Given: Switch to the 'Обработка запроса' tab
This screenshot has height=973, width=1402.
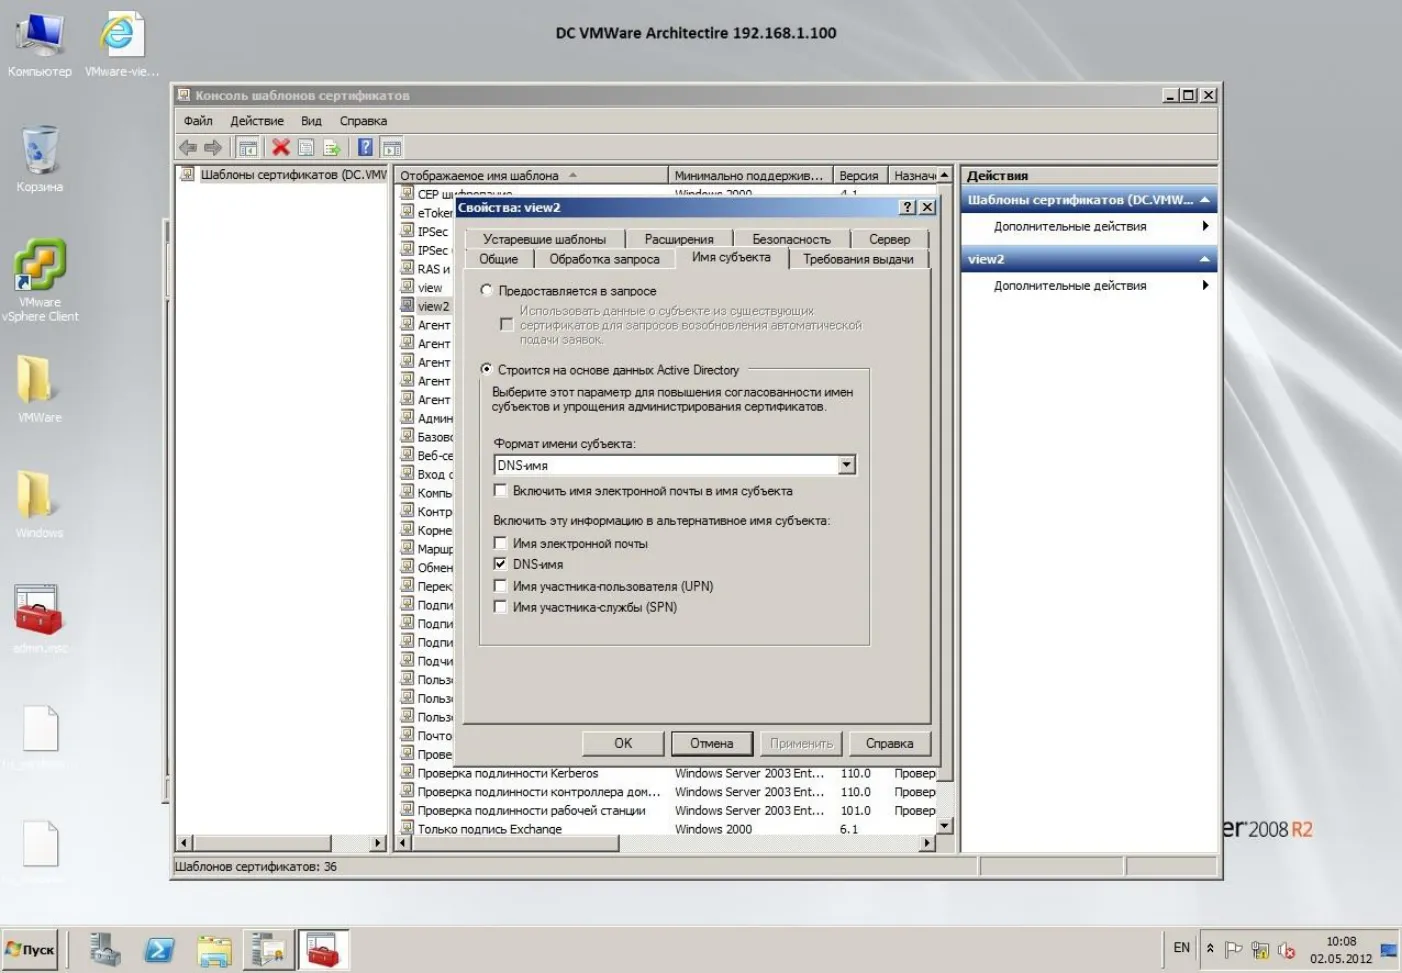Looking at the screenshot, I should point(604,259).
